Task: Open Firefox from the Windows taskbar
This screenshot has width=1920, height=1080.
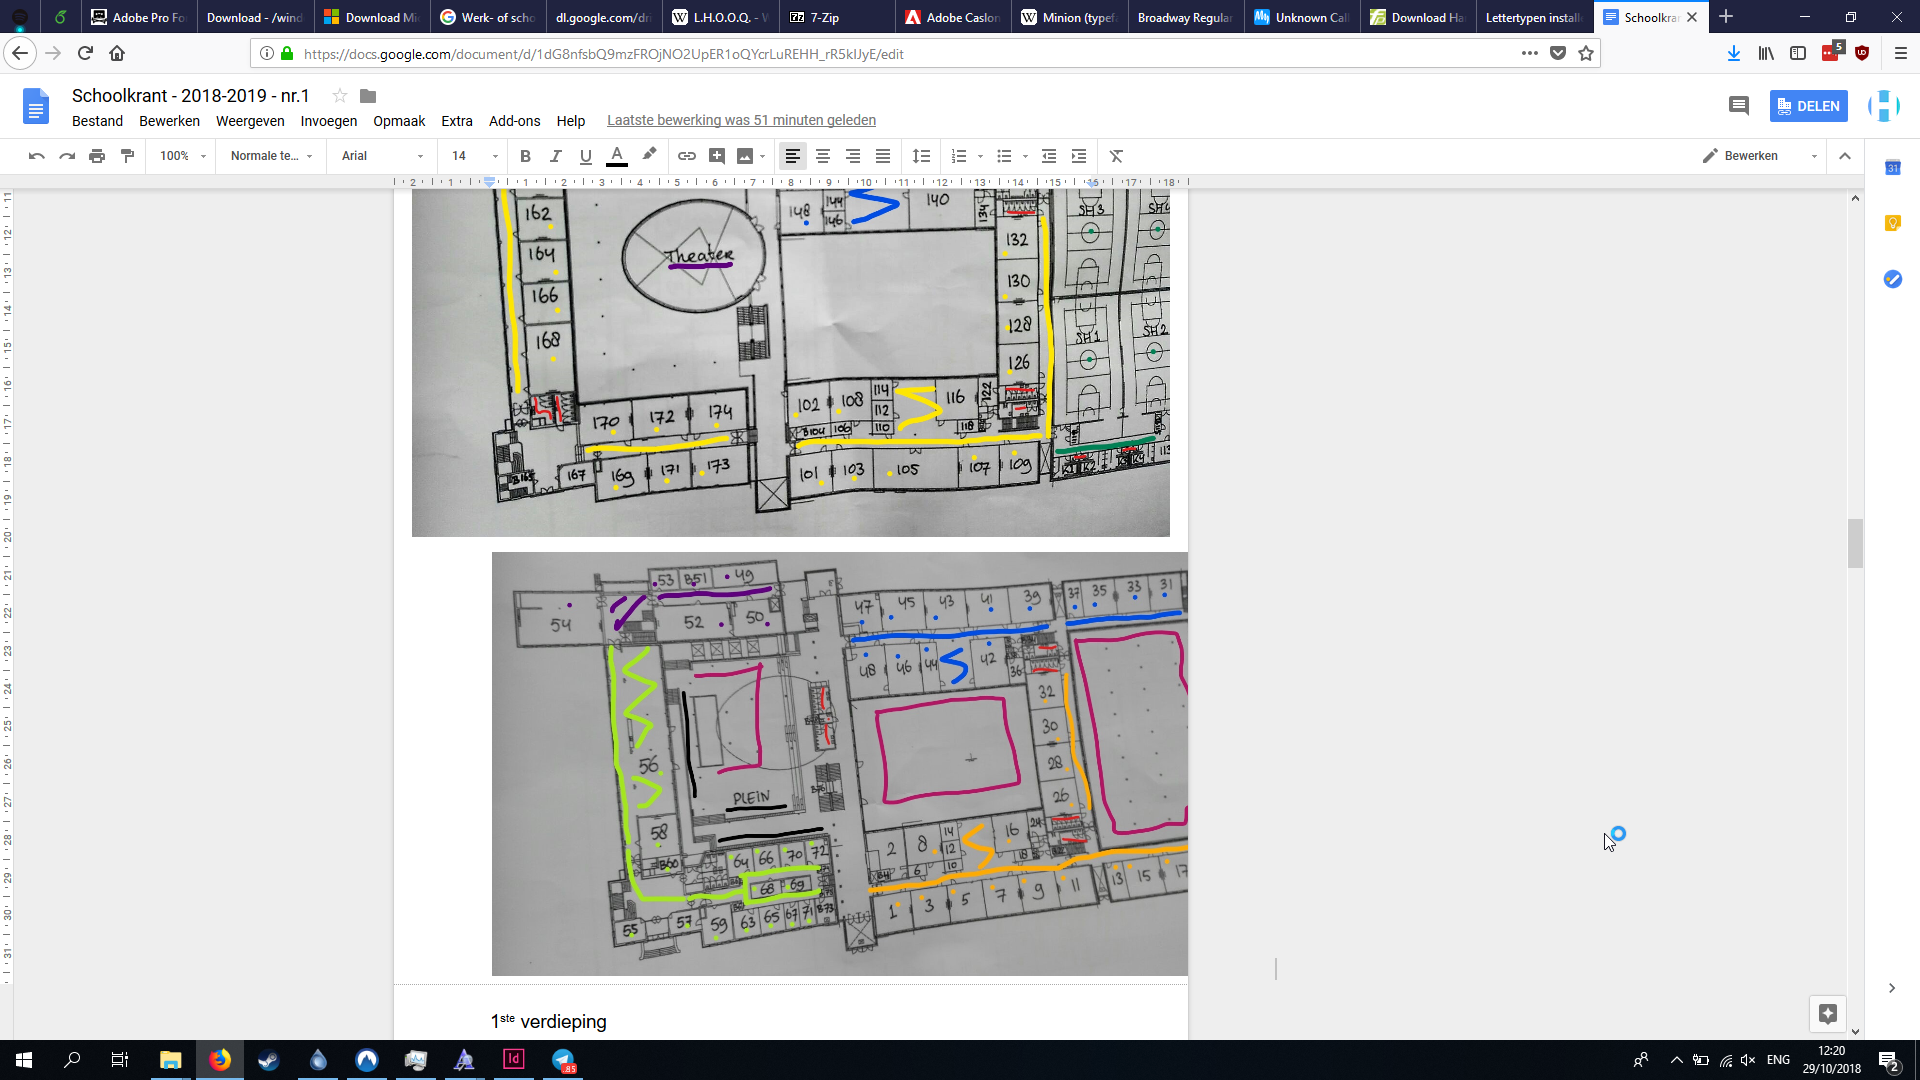Action: coord(220,1060)
